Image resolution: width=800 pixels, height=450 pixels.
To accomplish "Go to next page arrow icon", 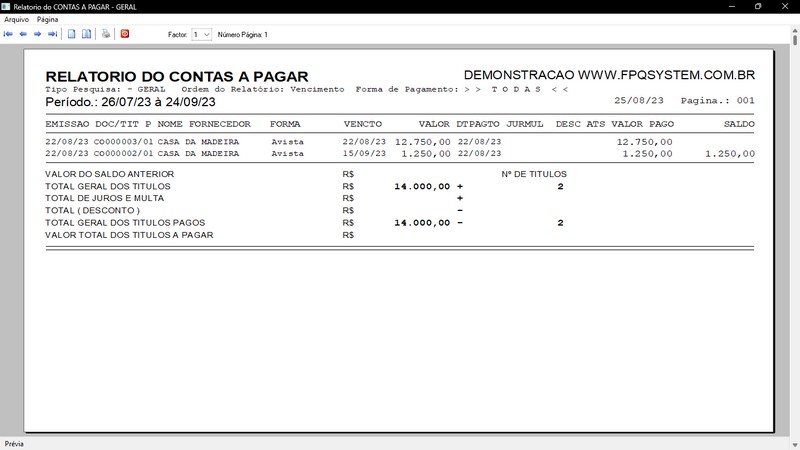I will click(37, 34).
